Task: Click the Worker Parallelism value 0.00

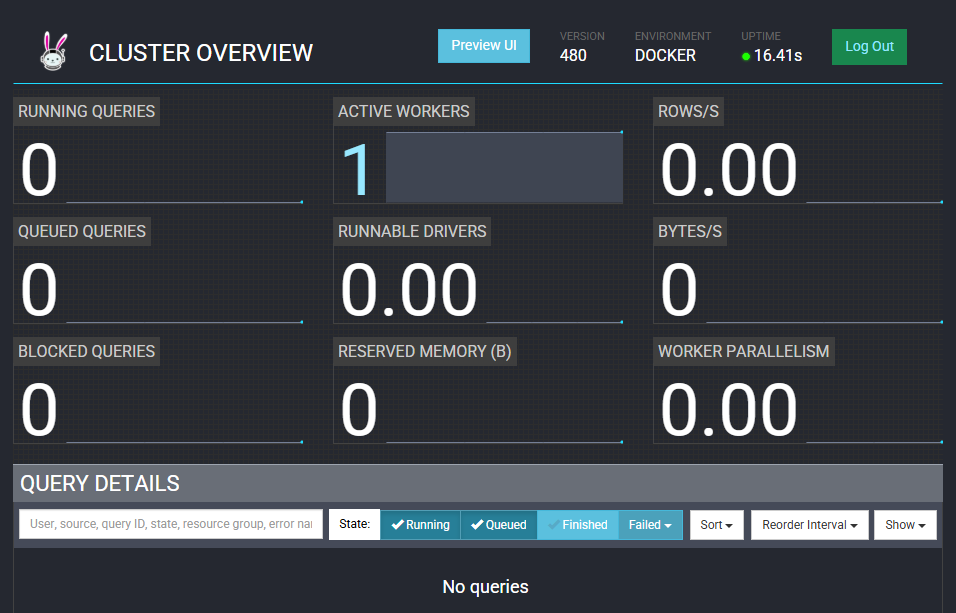Action: tap(729, 410)
